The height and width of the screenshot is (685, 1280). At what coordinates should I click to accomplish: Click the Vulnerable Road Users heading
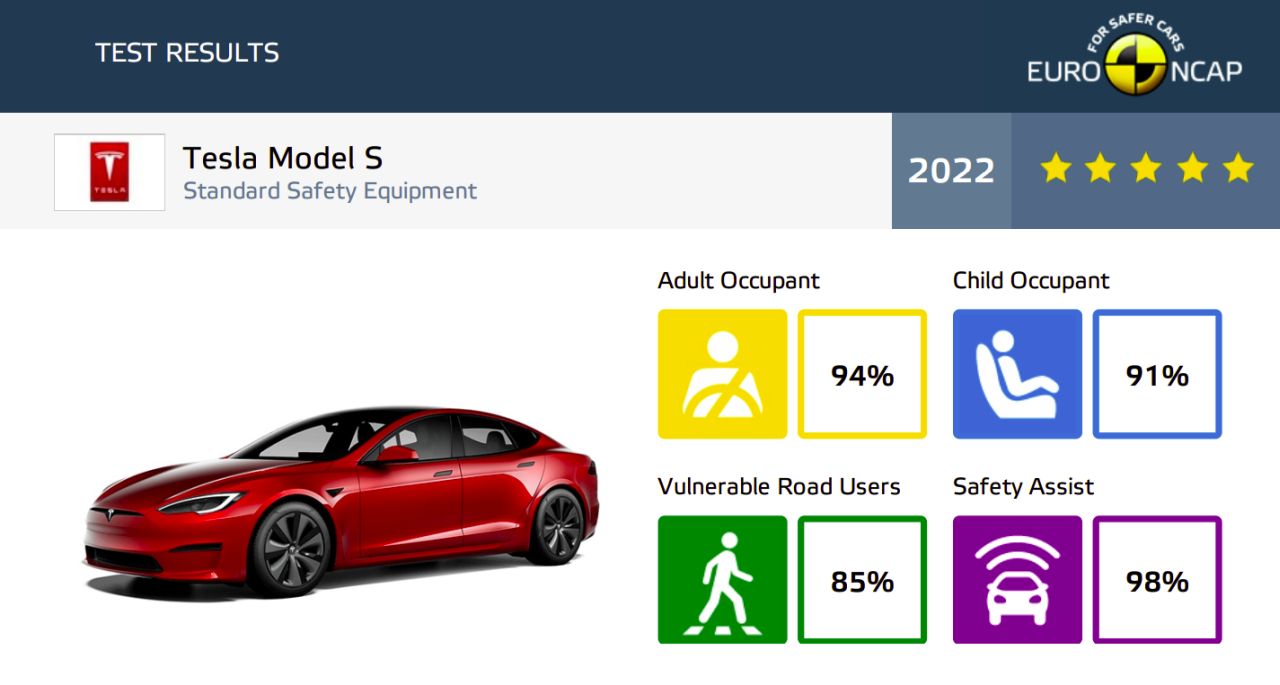tap(779, 487)
